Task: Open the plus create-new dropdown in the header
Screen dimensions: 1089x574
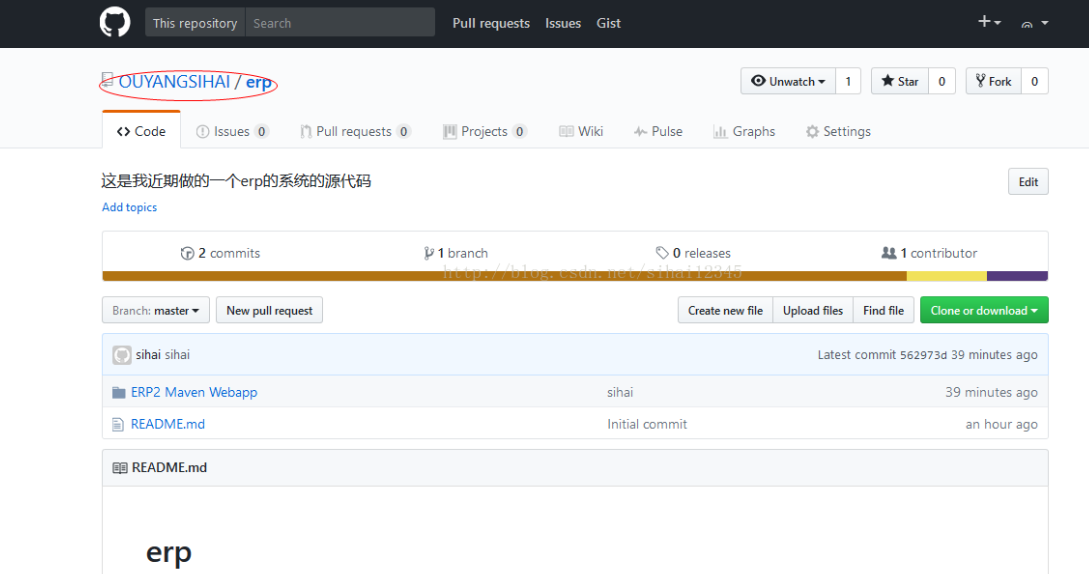Action: click(989, 22)
